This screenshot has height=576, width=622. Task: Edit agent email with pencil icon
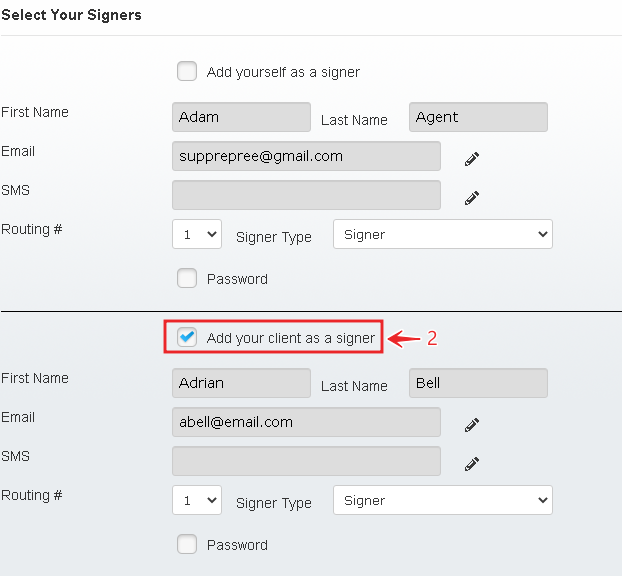click(x=472, y=158)
